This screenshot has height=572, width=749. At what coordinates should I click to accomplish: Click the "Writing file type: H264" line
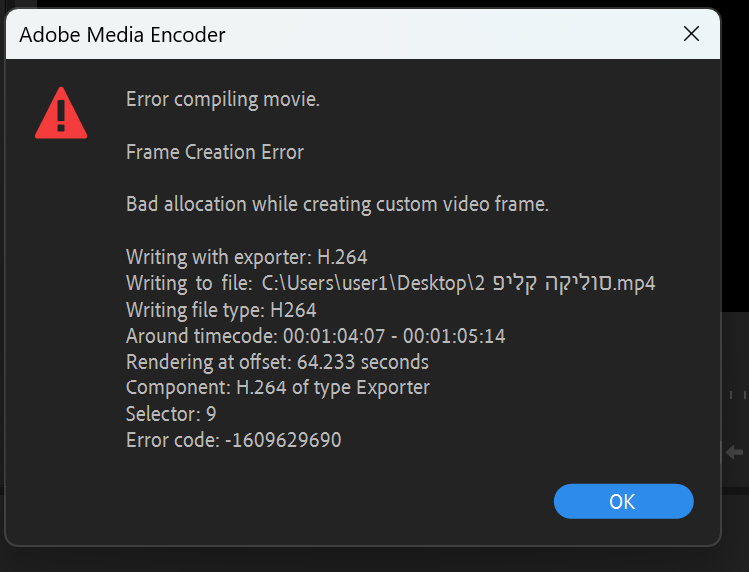pyautogui.click(x=220, y=309)
